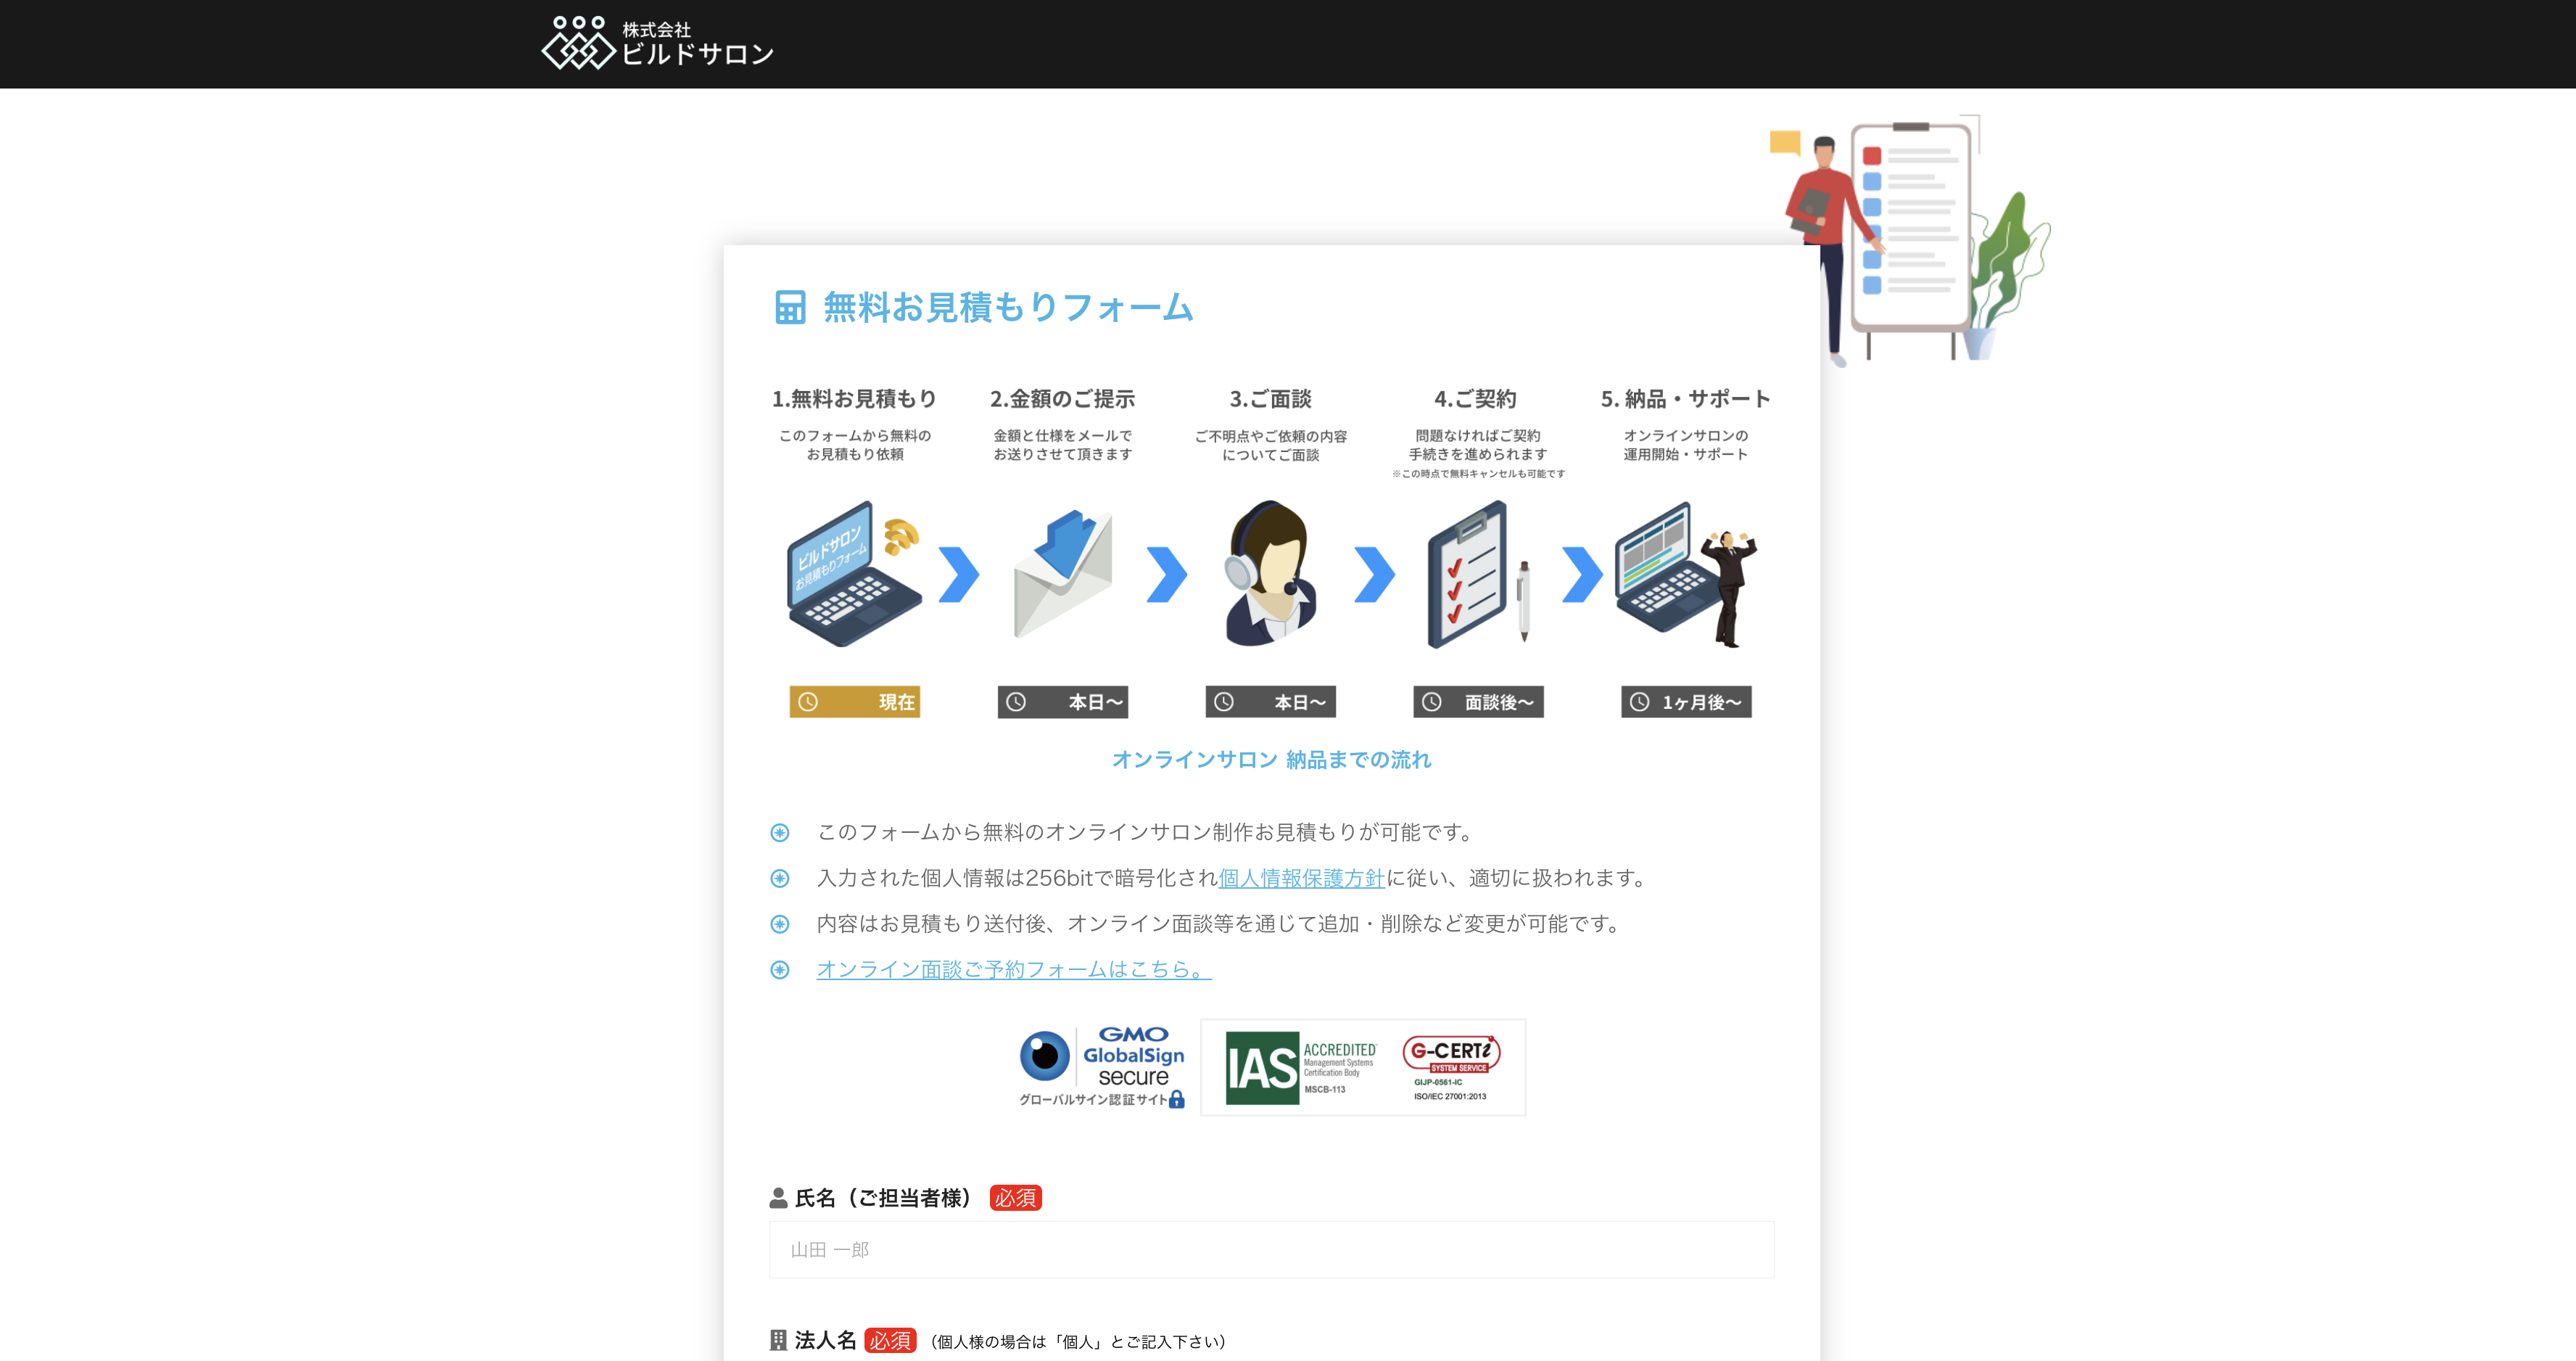This screenshot has height=1361, width=2576.
Task: Click the 必須 badge beside 氏名
Action: coord(1015,1197)
